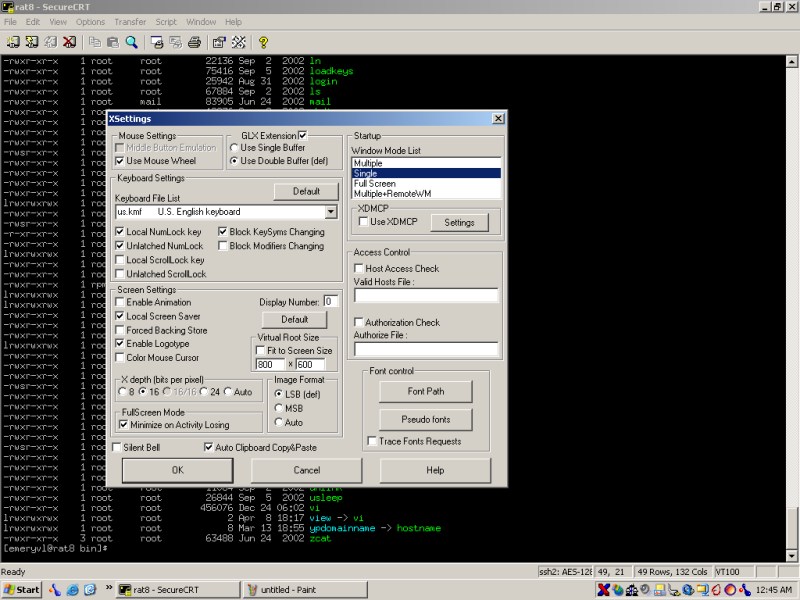Click the yellow Help question mark icon

[x=263, y=42]
